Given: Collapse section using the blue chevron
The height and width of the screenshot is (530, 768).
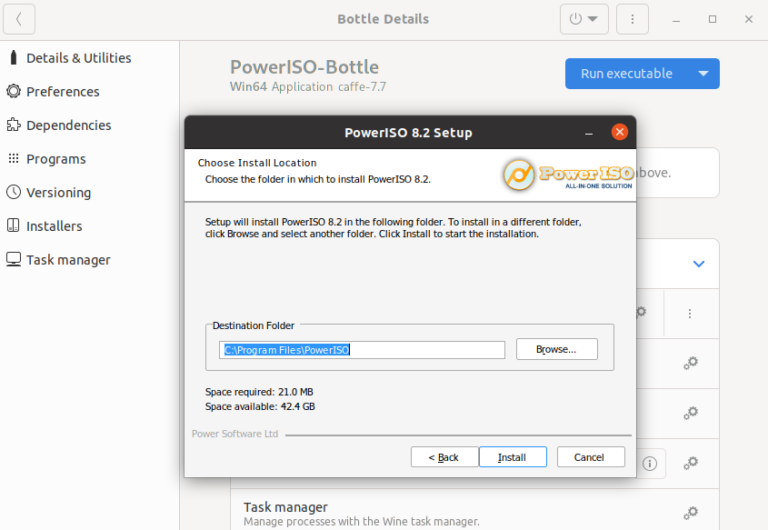Looking at the screenshot, I should click(x=699, y=264).
